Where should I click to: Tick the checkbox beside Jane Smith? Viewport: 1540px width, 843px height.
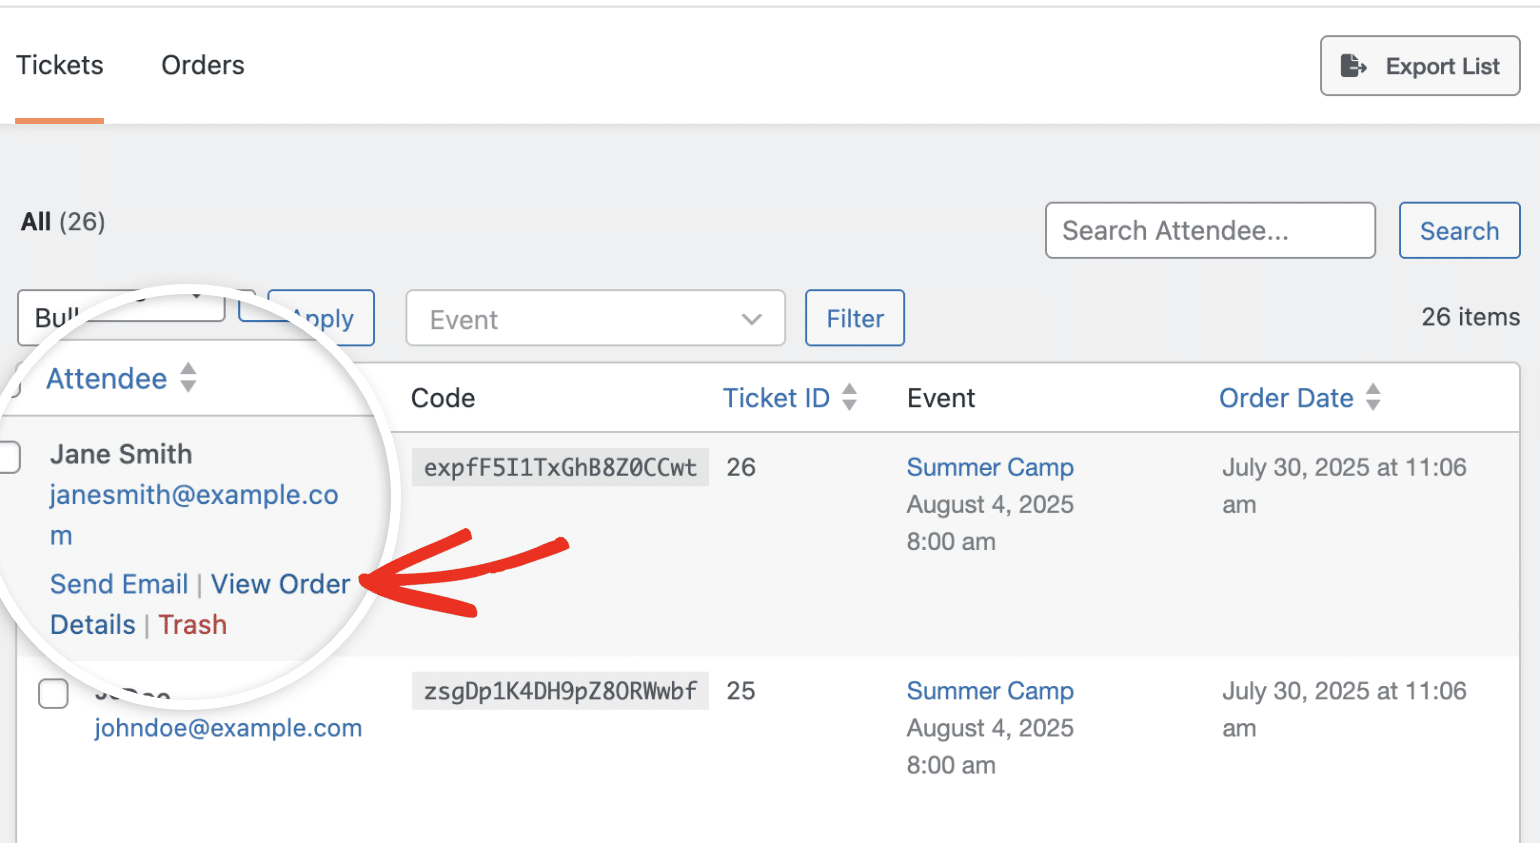(x=8, y=457)
